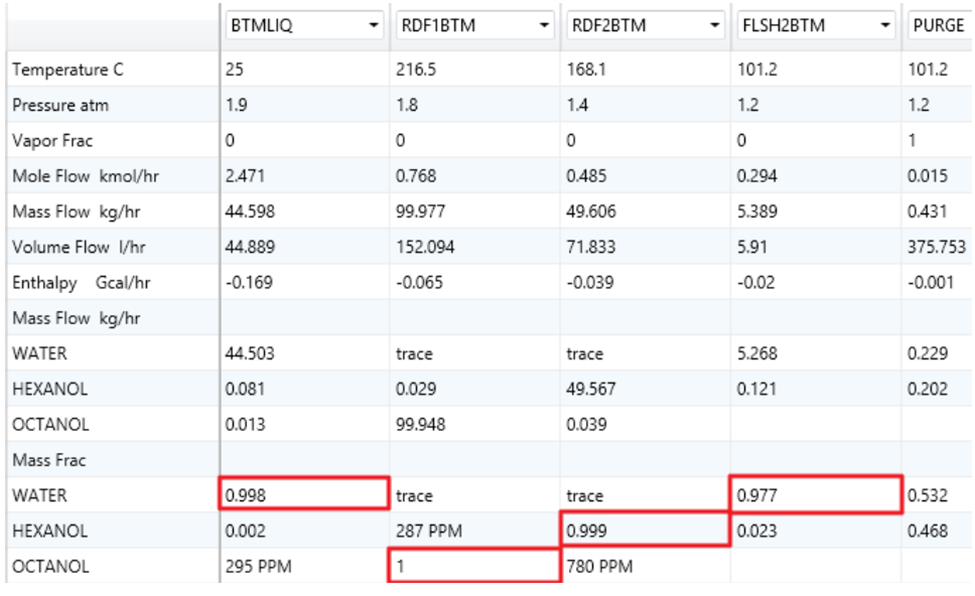The height and width of the screenshot is (596, 975).
Task: Select highlighted BTMLIQ water fraction 0.998 cell
Action: pos(303,494)
